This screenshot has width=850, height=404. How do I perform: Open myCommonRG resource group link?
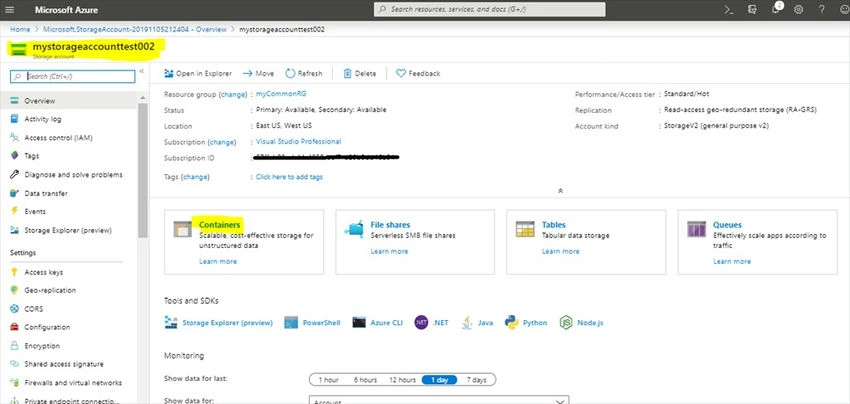(281, 94)
